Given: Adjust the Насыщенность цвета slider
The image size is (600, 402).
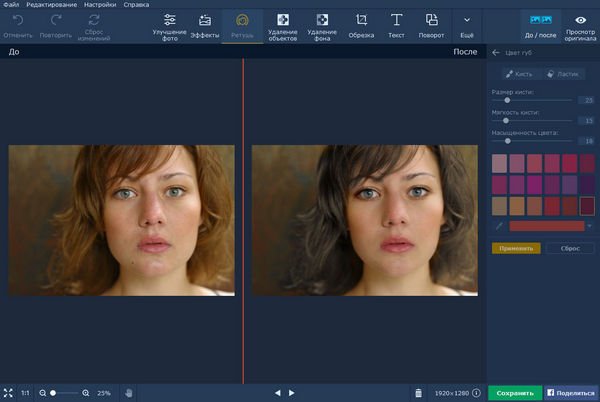Looking at the screenshot, I should 532,141.
